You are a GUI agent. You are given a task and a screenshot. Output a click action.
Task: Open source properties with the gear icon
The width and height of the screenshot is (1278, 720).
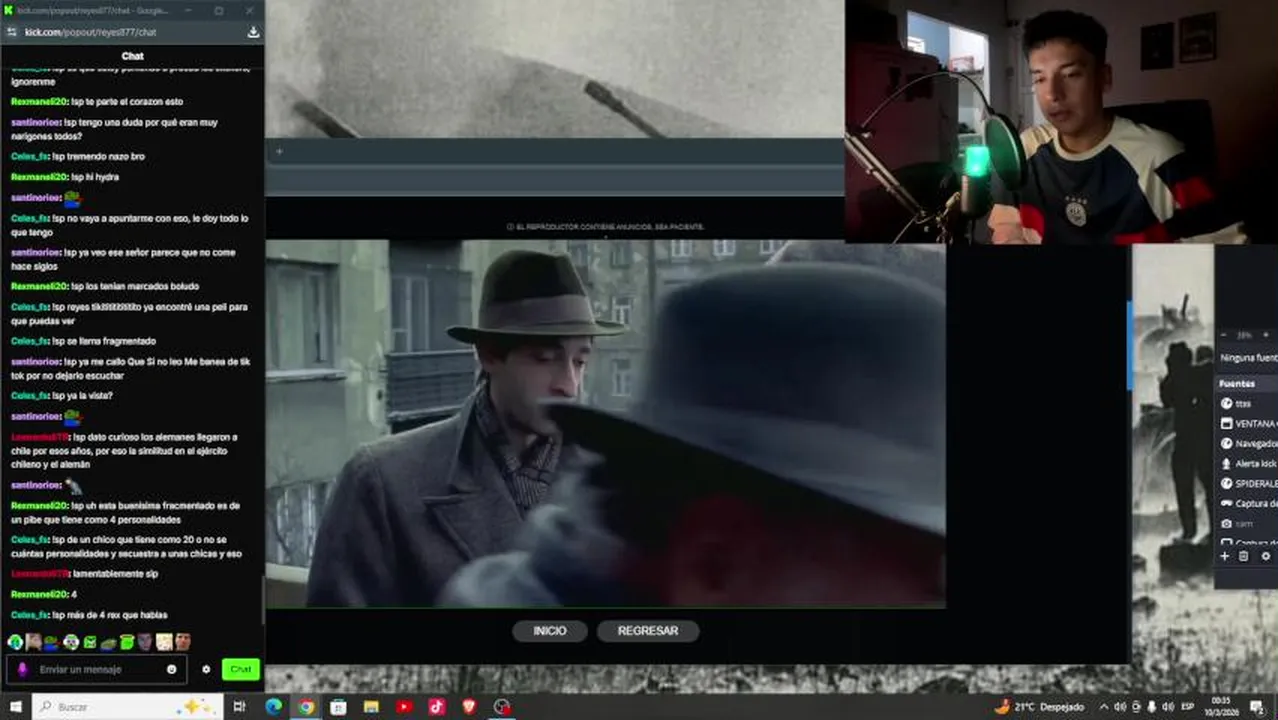(1265, 556)
